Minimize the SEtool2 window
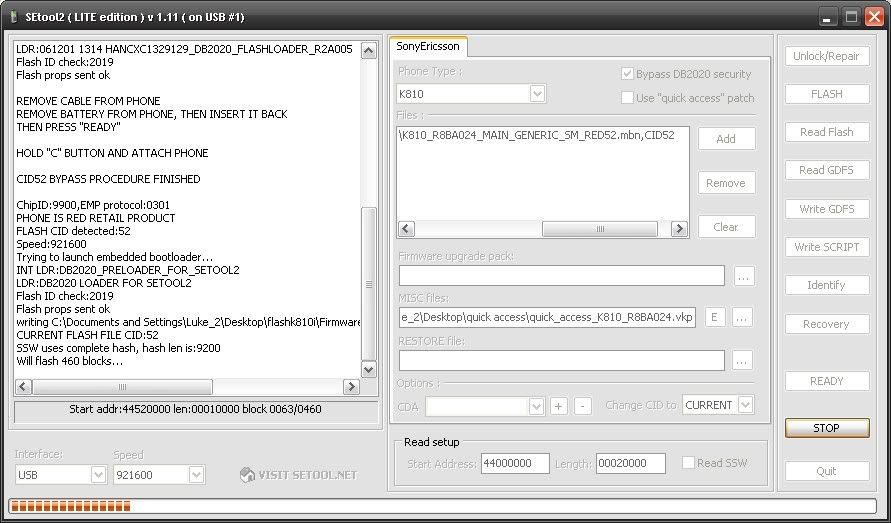 point(826,17)
